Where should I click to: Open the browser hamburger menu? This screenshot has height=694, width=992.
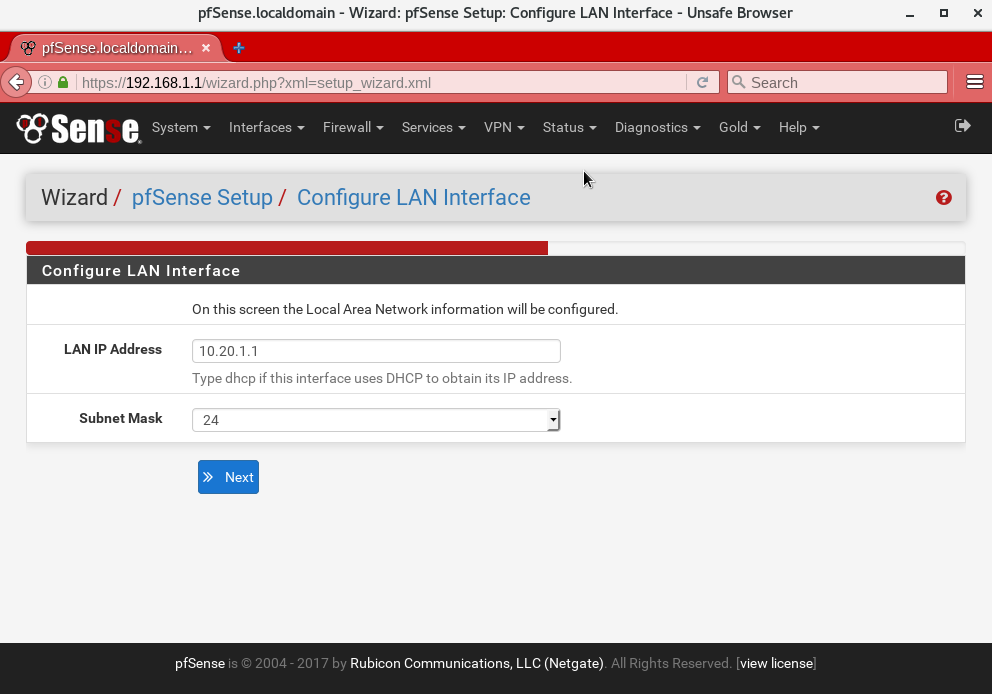tap(975, 82)
